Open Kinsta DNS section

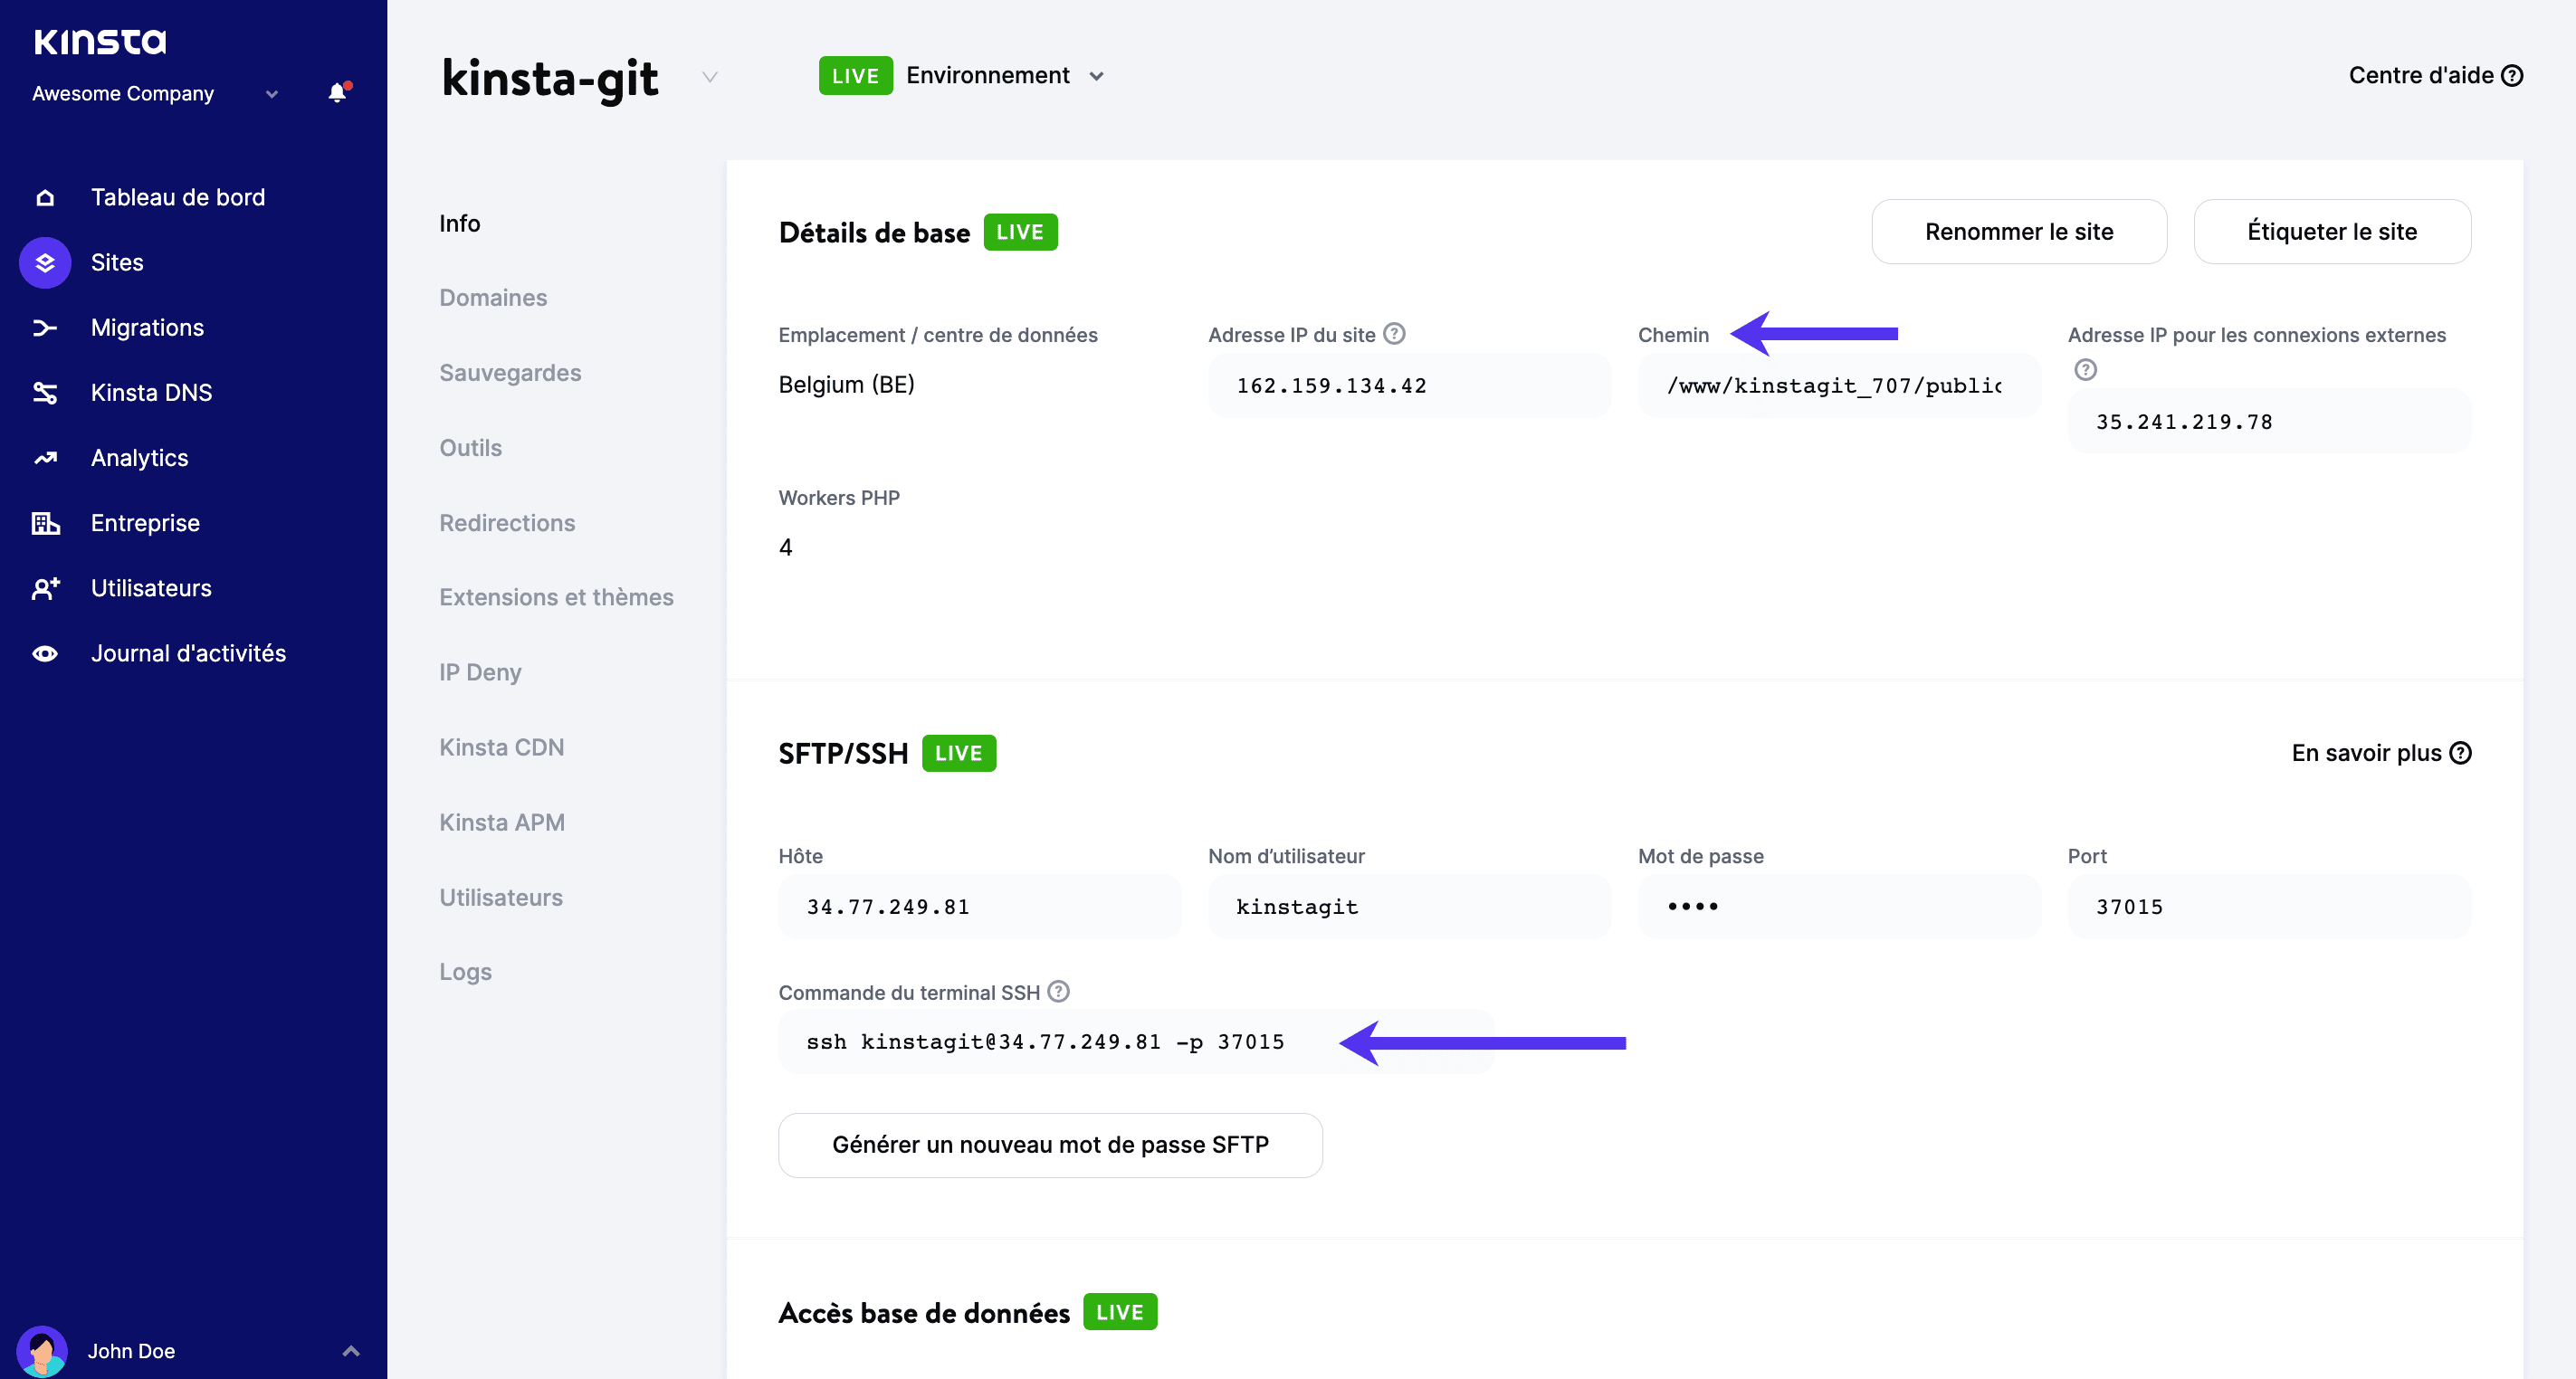(151, 392)
